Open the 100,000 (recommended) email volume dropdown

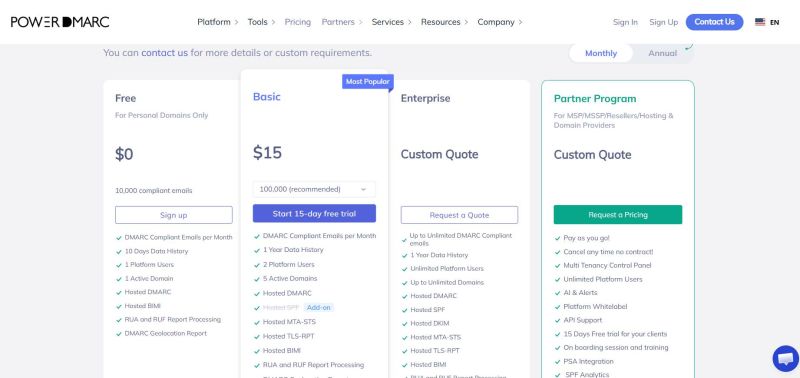coord(314,189)
